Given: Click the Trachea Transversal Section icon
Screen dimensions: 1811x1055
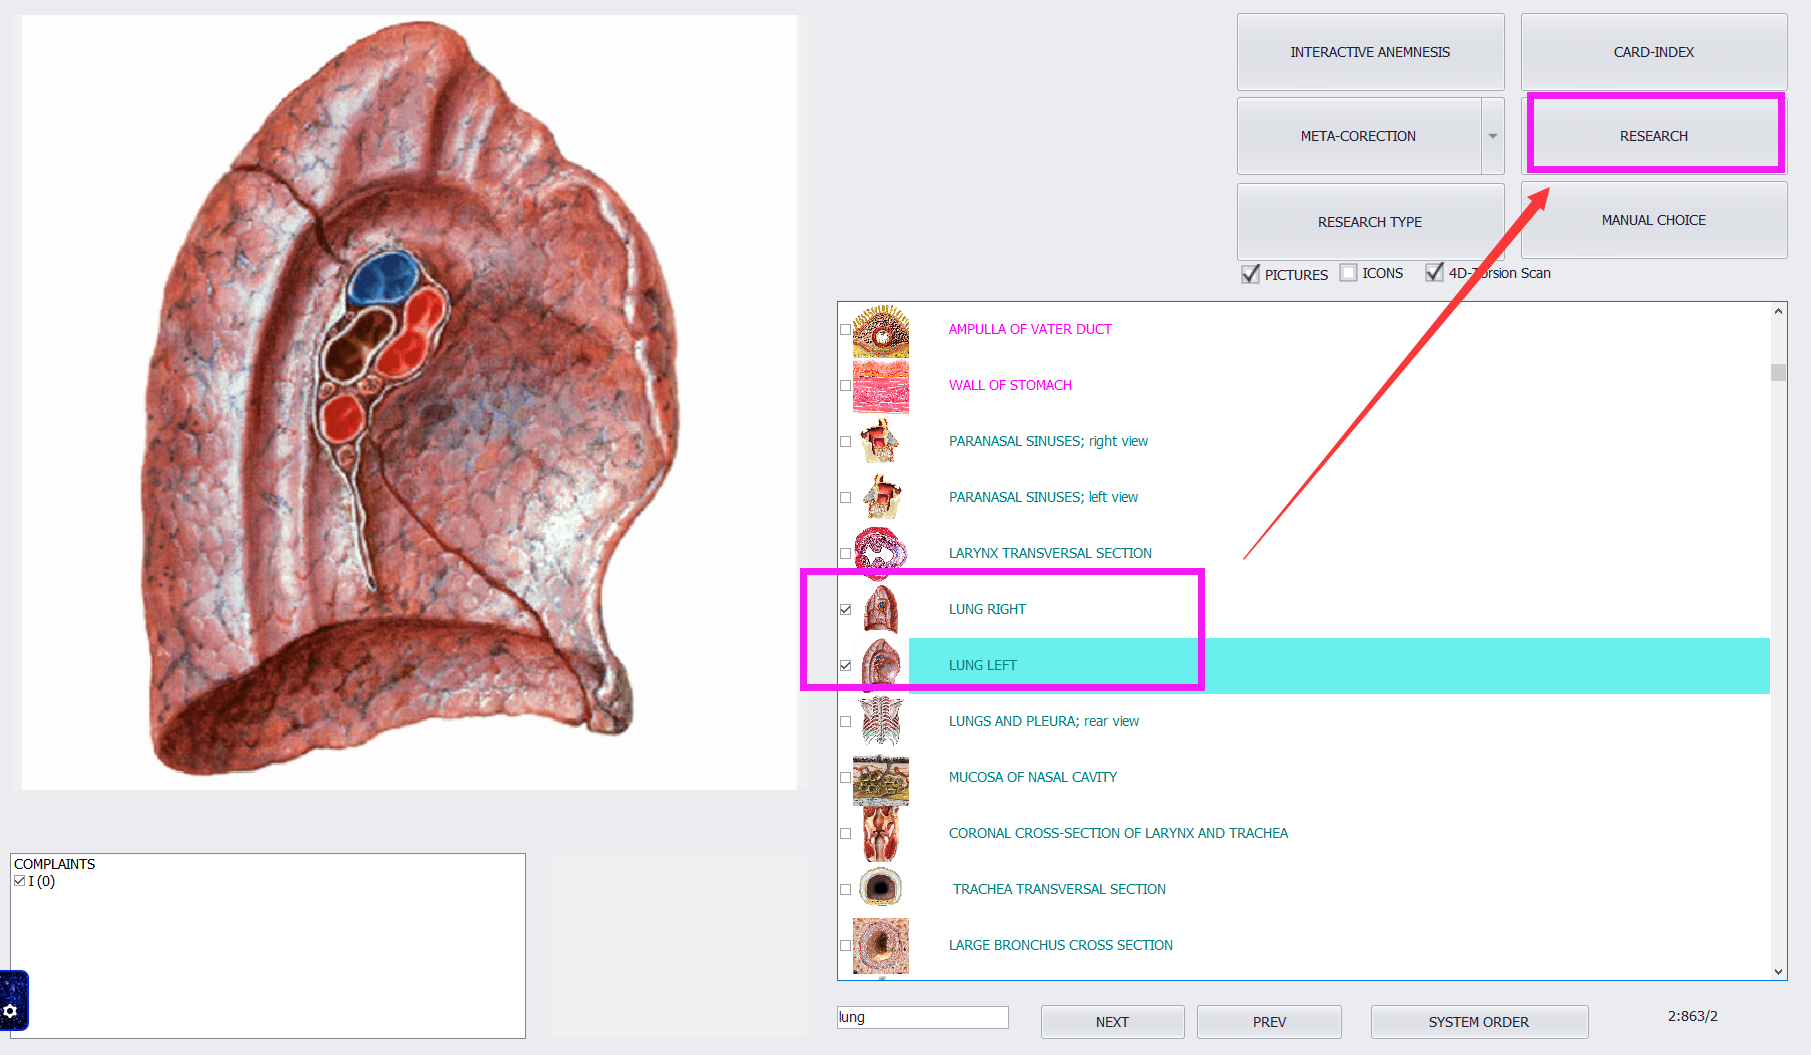Looking at the screenshot, I should click(881, 887).
